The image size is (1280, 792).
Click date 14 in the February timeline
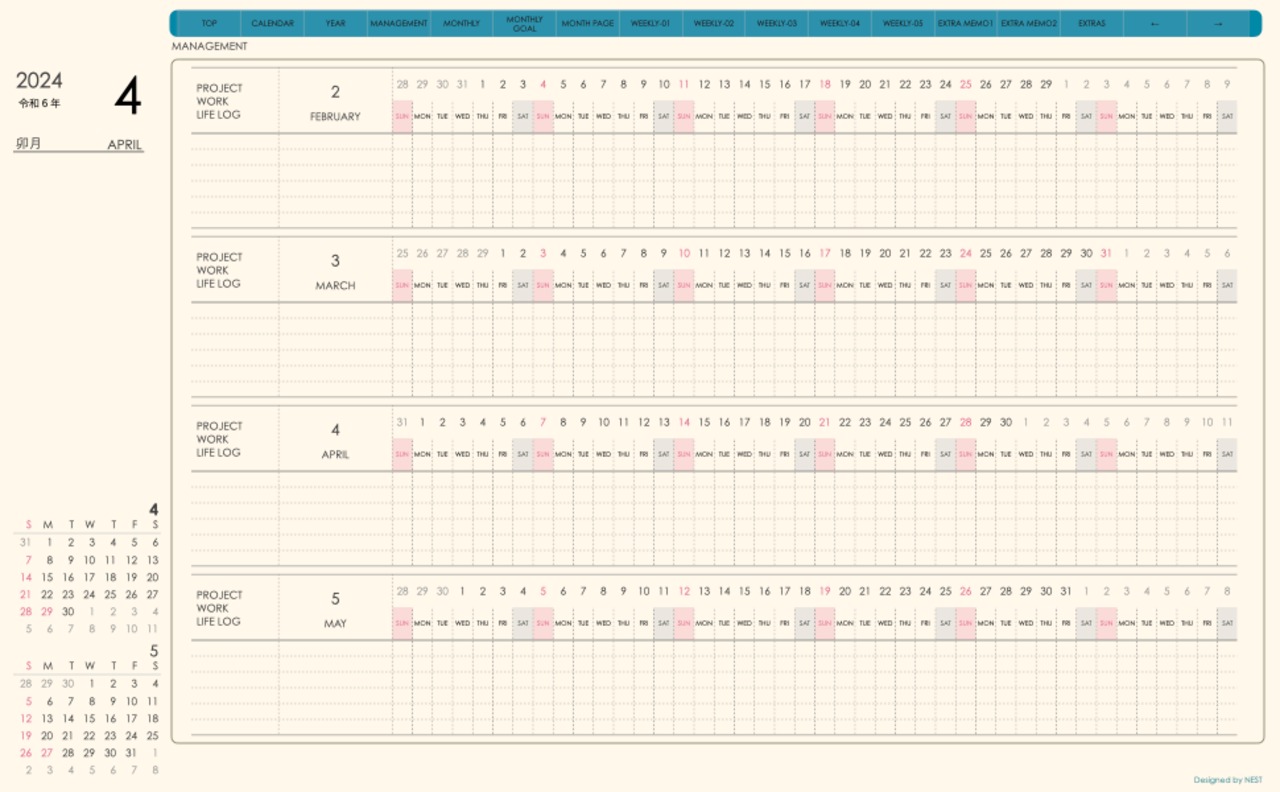pyautogui.click(x=744, y=85)
